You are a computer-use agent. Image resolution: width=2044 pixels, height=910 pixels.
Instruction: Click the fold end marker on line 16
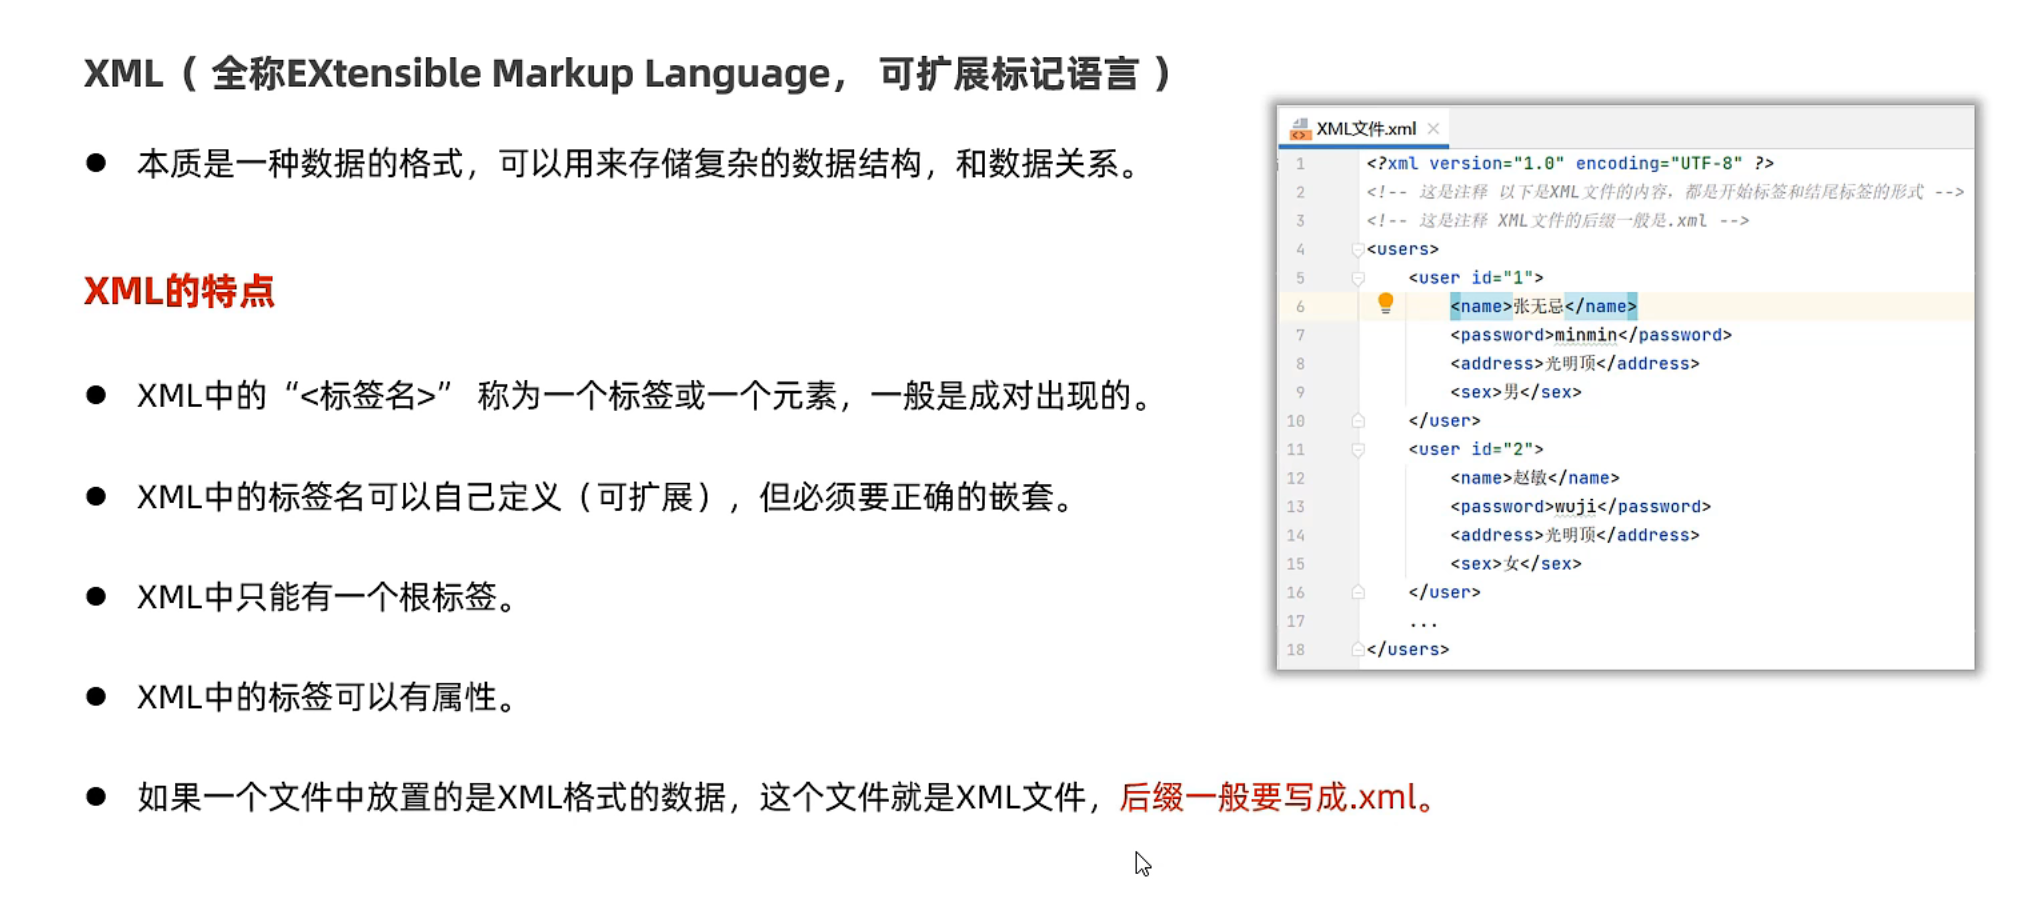[1358, 593]
